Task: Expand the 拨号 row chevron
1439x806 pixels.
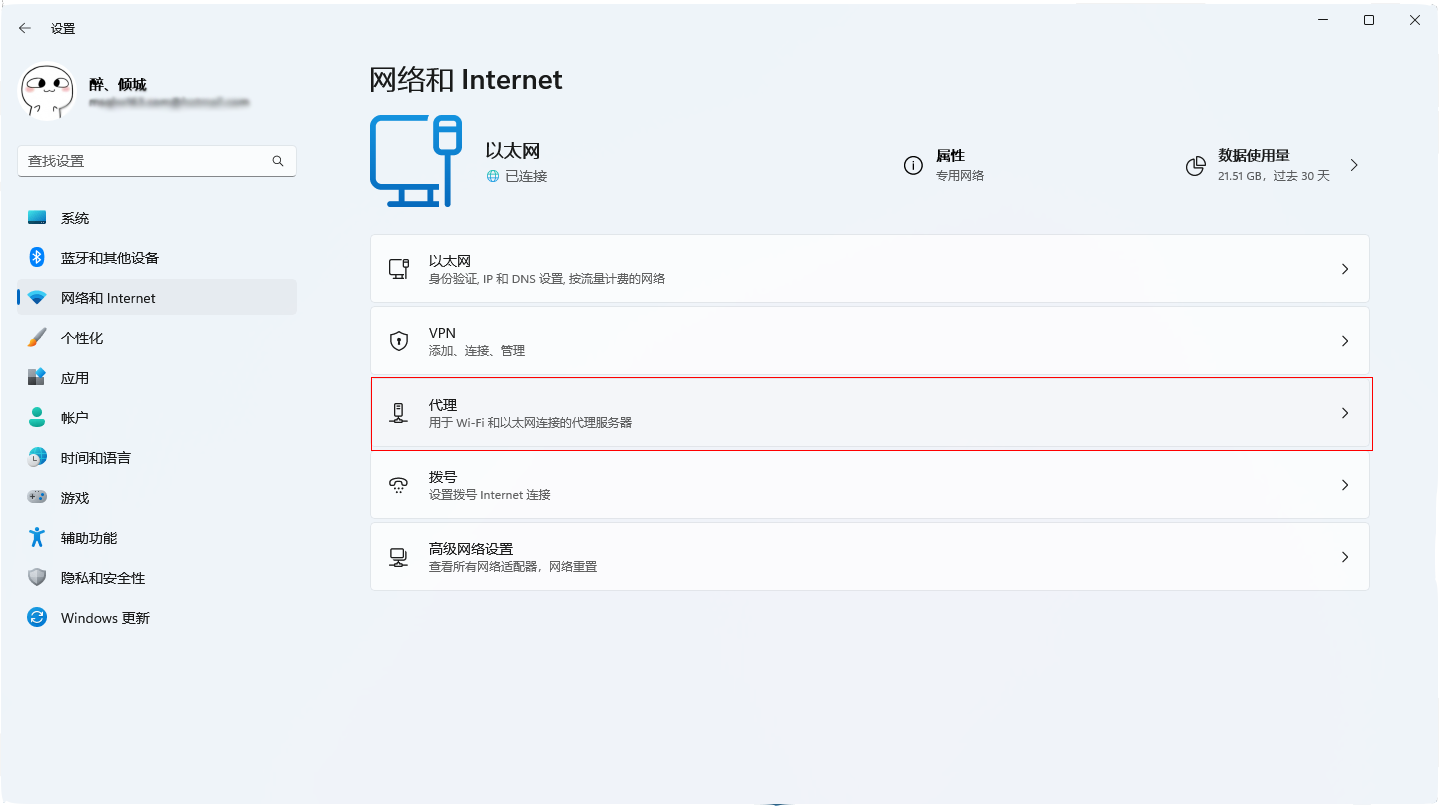Action: tap(1345, 485)
